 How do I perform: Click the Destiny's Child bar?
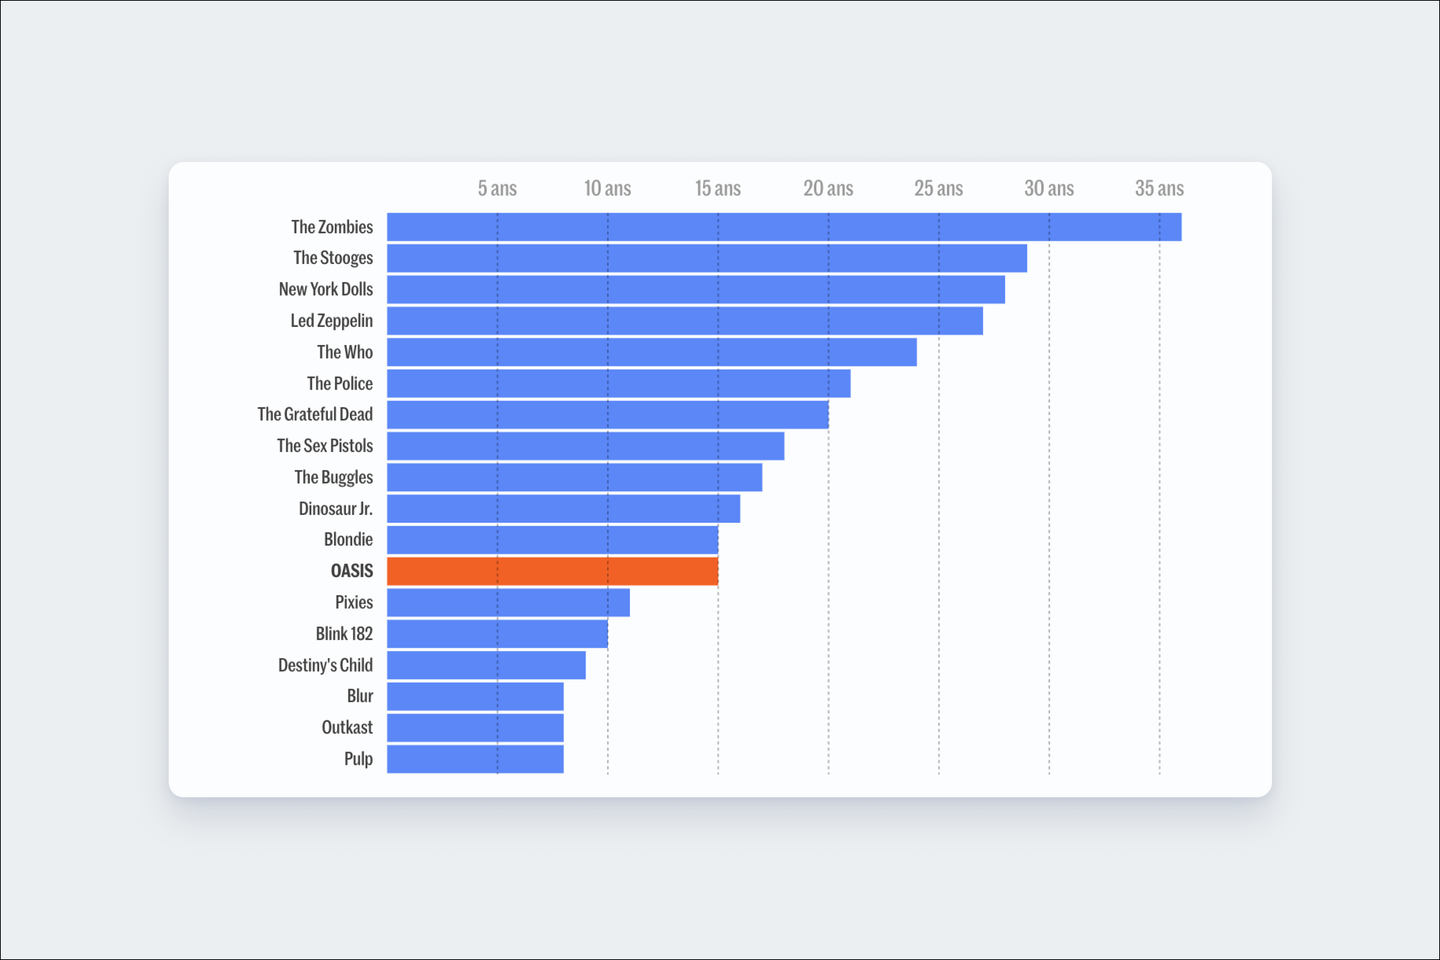pyautogui.click(x=486, y=665)
